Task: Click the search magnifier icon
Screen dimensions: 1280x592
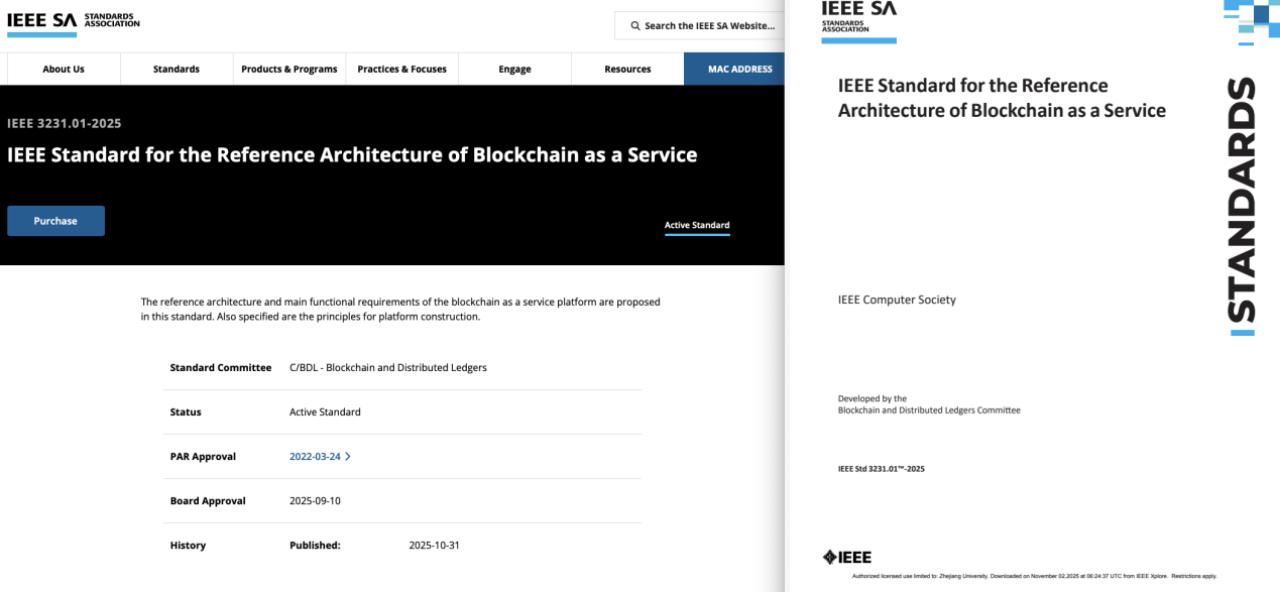Action: point(634,26)
